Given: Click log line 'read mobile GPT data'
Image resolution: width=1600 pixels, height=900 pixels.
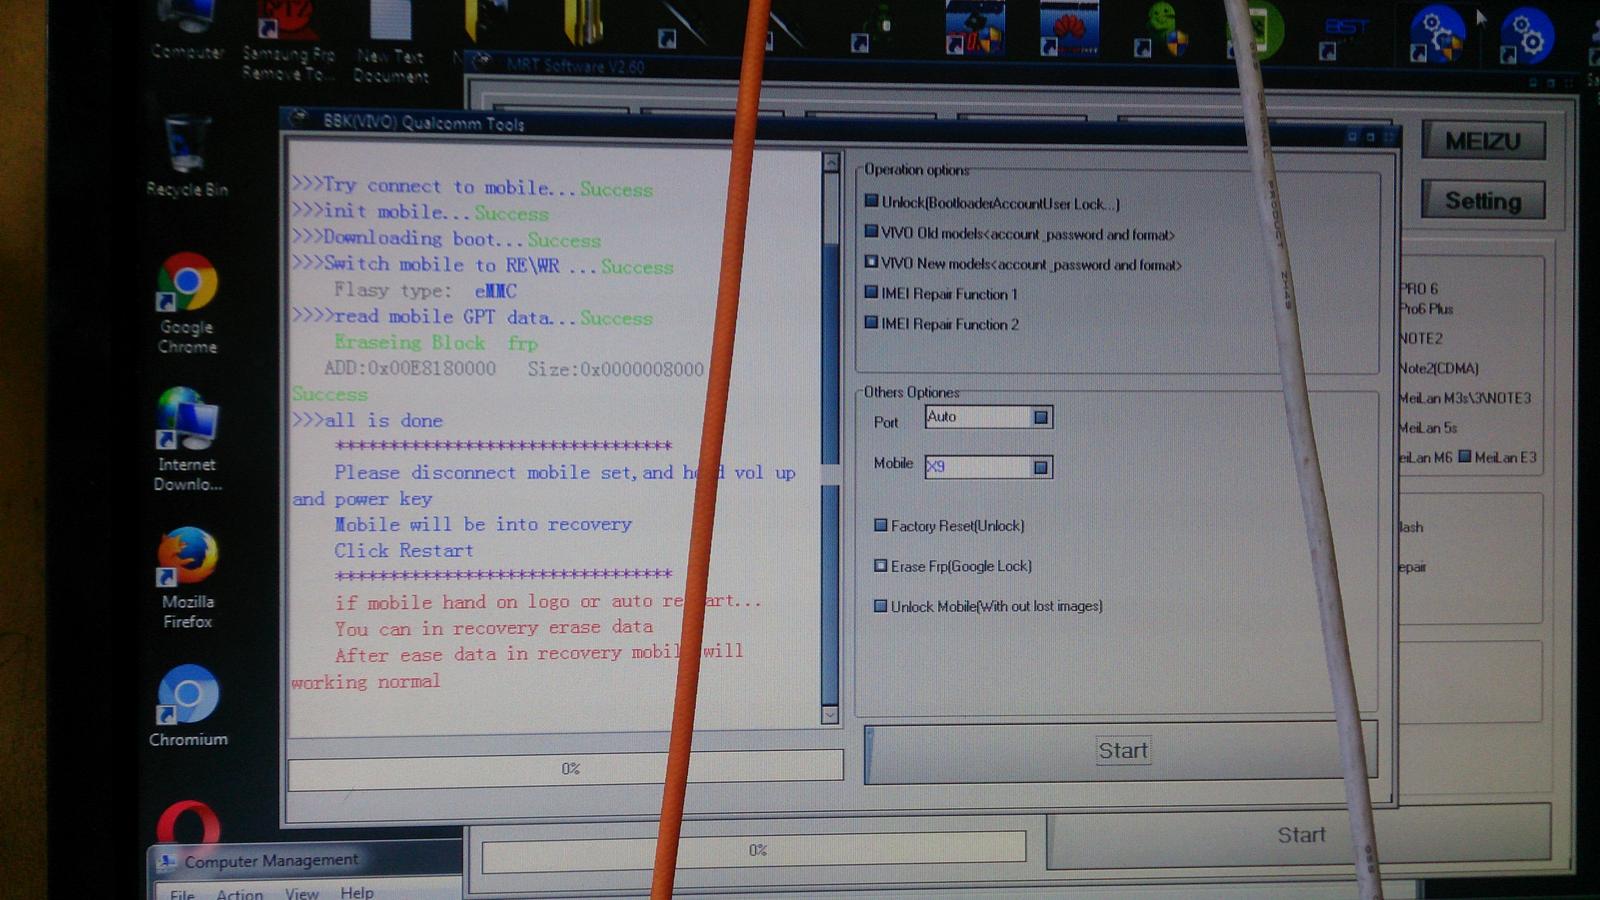Looking at the screenshot, I should tap(472, 317).
